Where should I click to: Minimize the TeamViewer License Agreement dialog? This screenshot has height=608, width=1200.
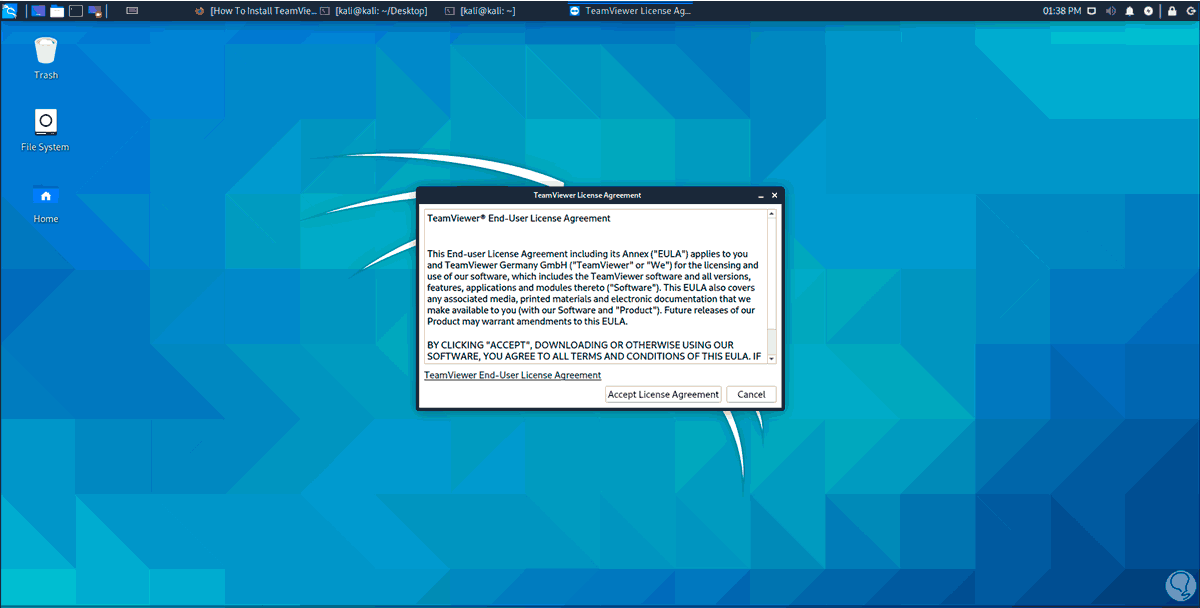[x=761, y=195]
